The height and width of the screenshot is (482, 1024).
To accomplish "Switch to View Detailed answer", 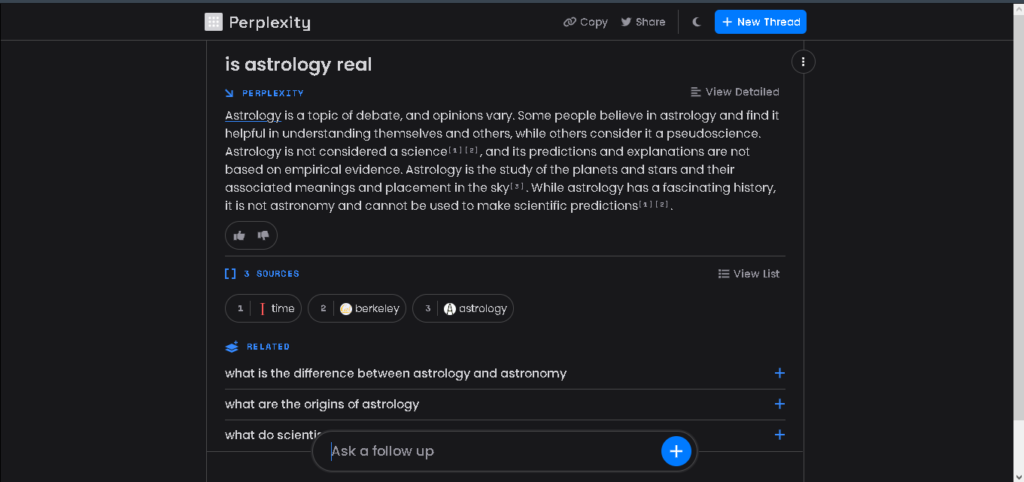I will point(735,92).
